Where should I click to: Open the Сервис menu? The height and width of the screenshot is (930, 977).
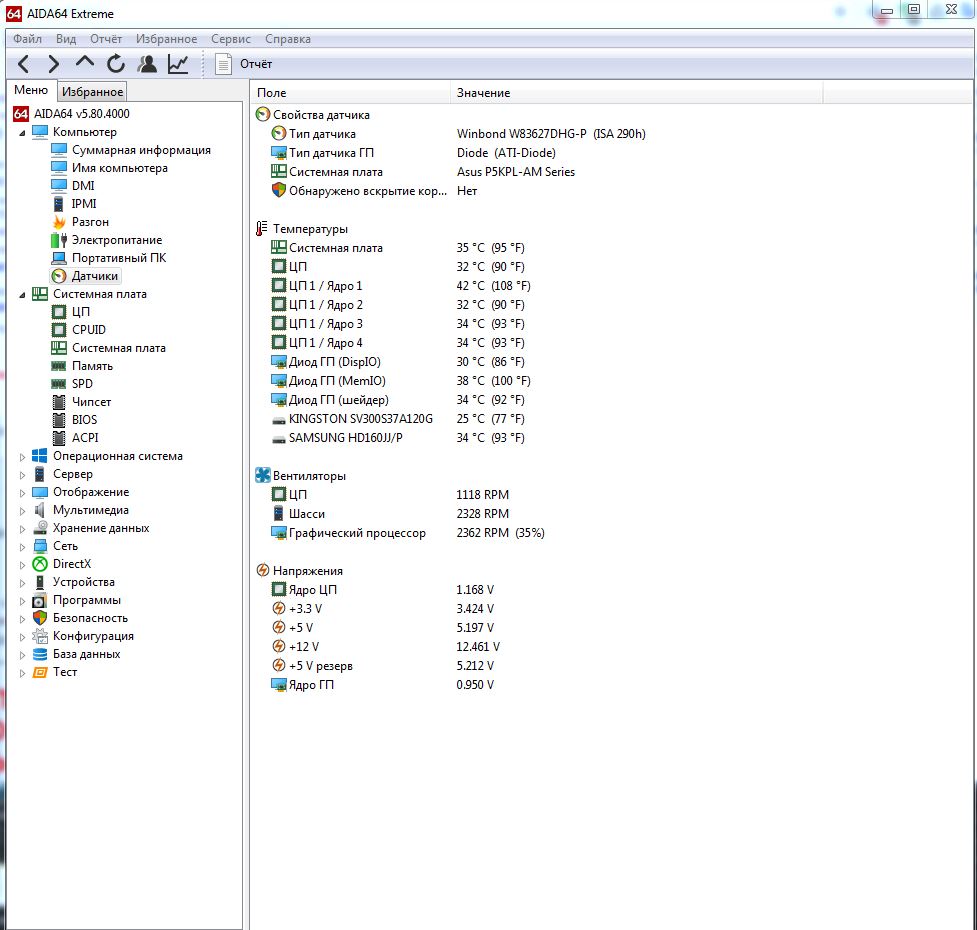point(231,39)
